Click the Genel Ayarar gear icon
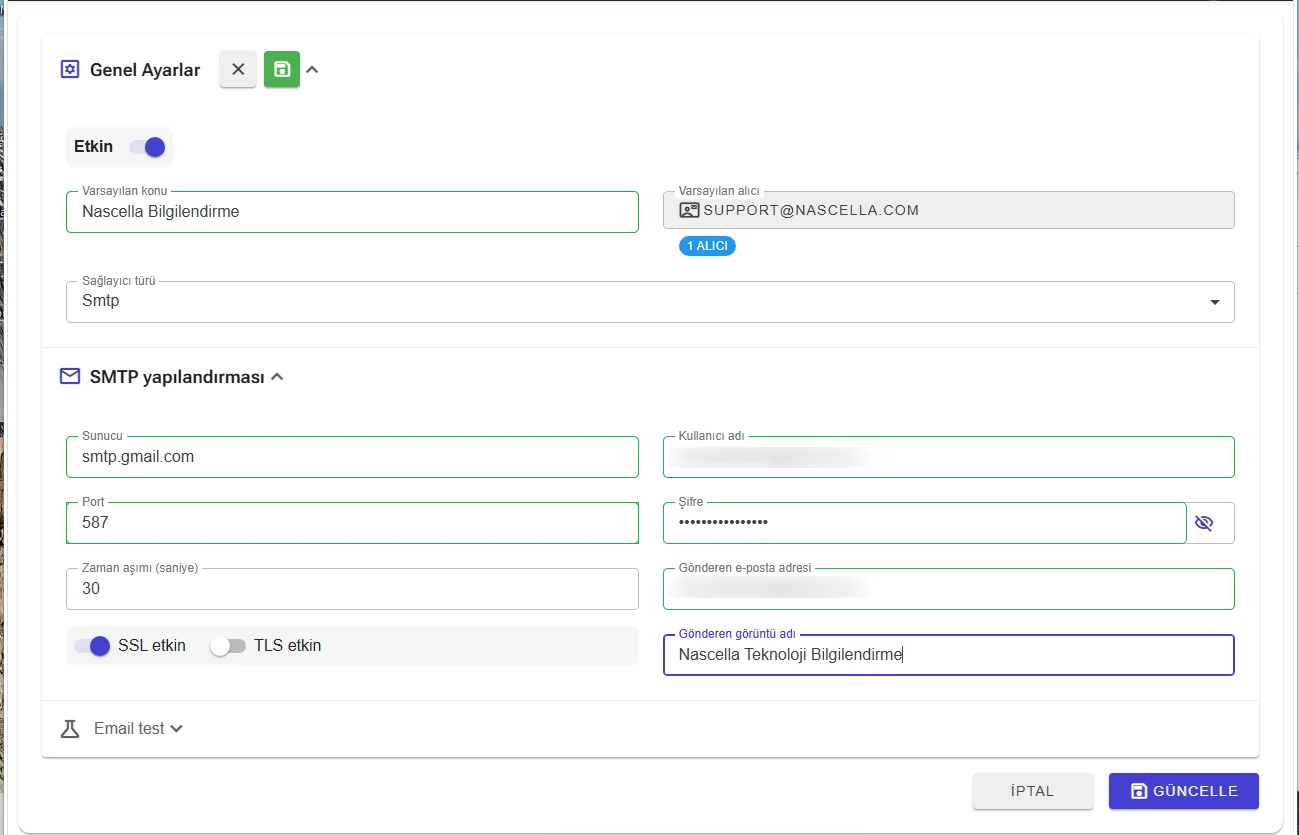 [x=69, y=70]
